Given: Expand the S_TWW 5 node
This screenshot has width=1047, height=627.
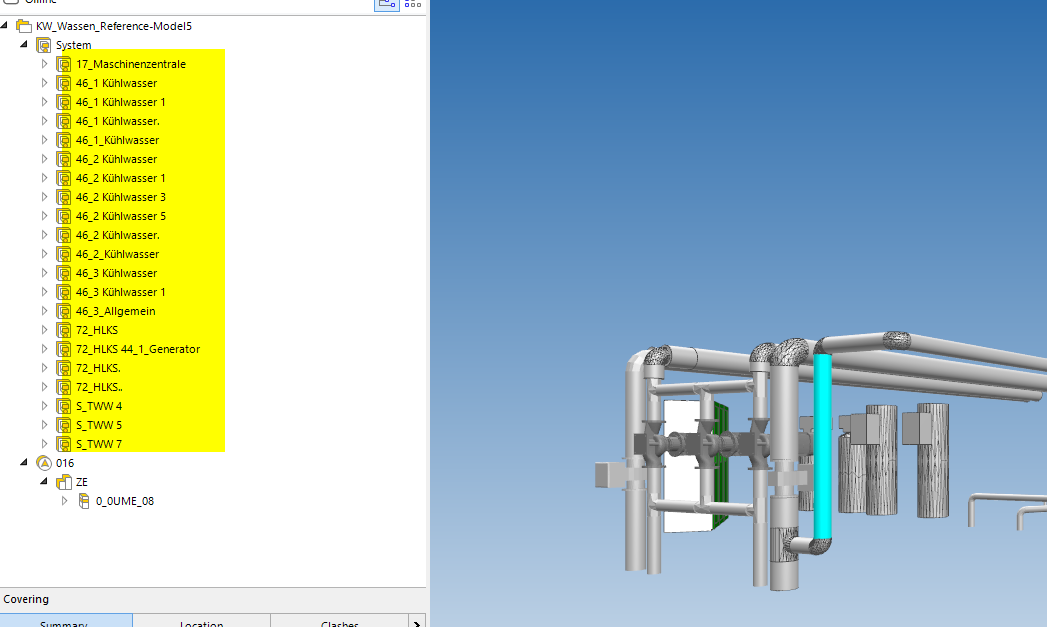Looking at the screenshot, I should (45, 425).
